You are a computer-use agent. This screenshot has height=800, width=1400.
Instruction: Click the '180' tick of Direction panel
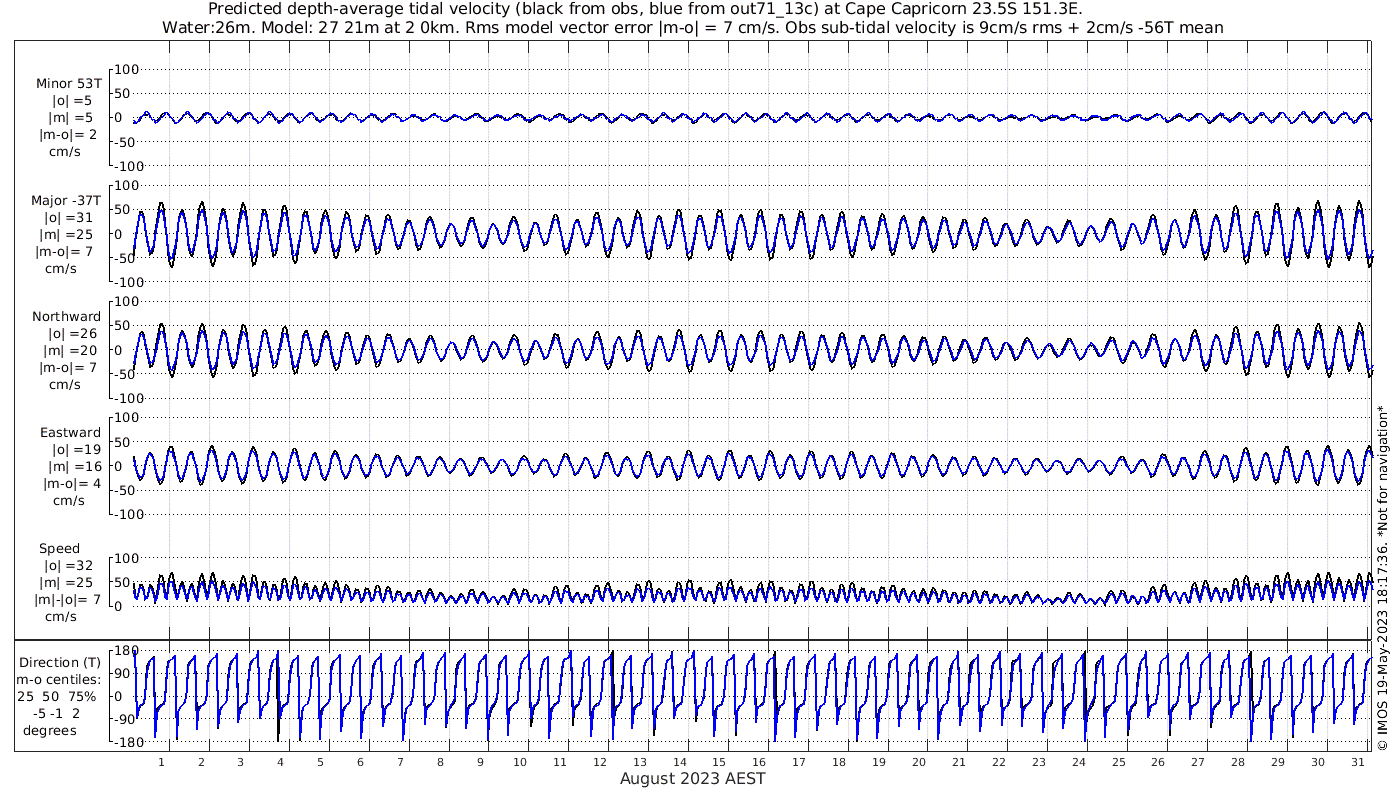(126, 651)
